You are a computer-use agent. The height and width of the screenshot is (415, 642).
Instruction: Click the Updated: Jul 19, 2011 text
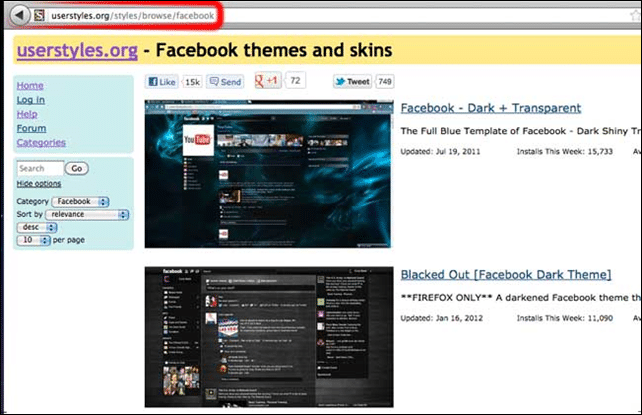click(440, 151)
